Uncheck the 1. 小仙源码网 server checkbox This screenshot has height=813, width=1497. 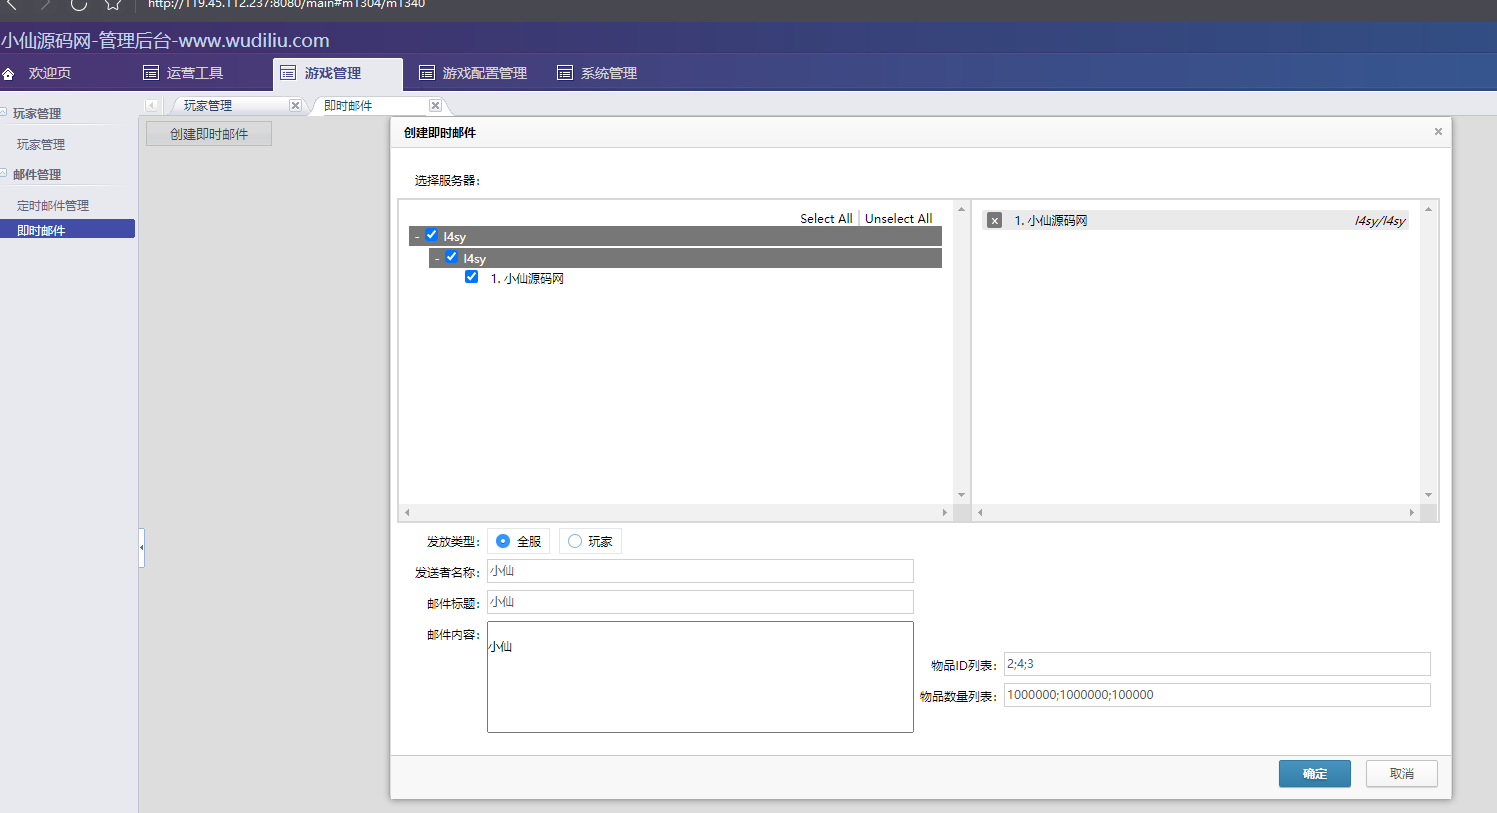click(472, 277)
